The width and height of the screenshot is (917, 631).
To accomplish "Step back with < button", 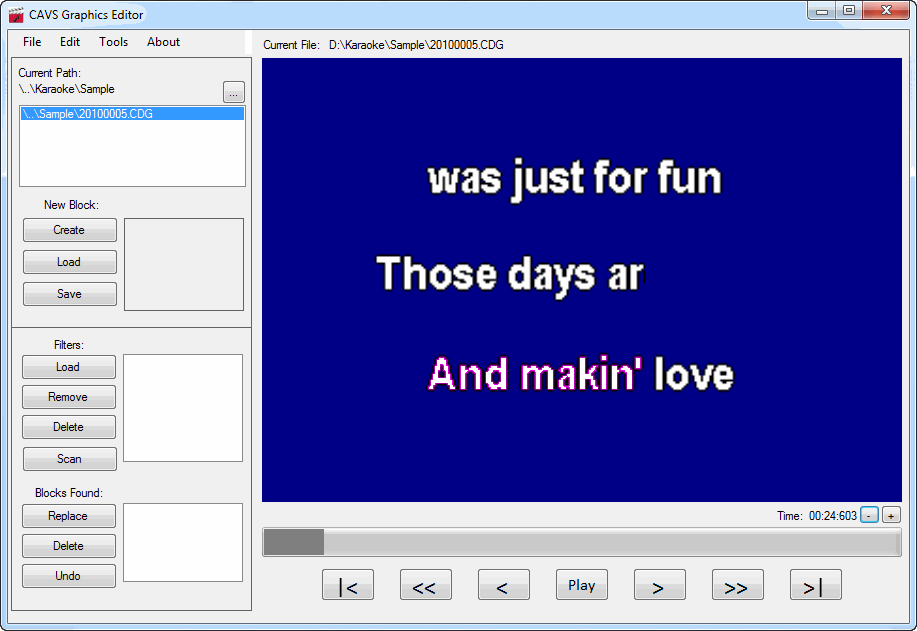I will [x=504, y=585].
